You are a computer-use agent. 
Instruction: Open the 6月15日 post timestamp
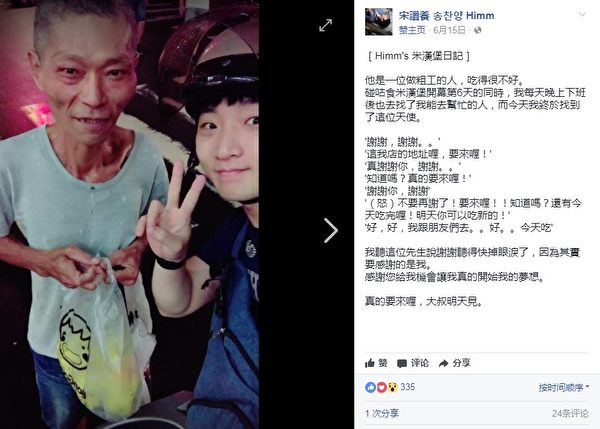tap(449, 30)
